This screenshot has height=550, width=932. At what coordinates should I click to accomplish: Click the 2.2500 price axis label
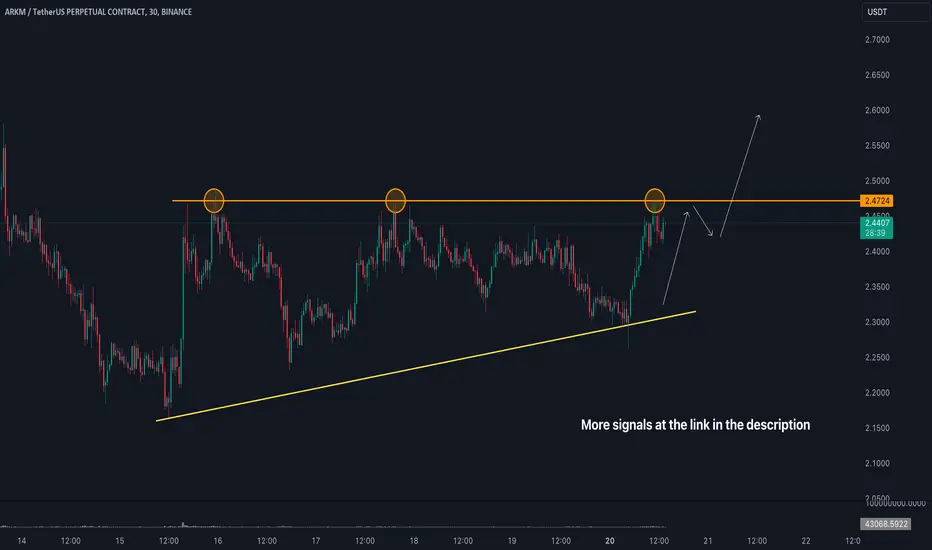(x=877, y=357)
